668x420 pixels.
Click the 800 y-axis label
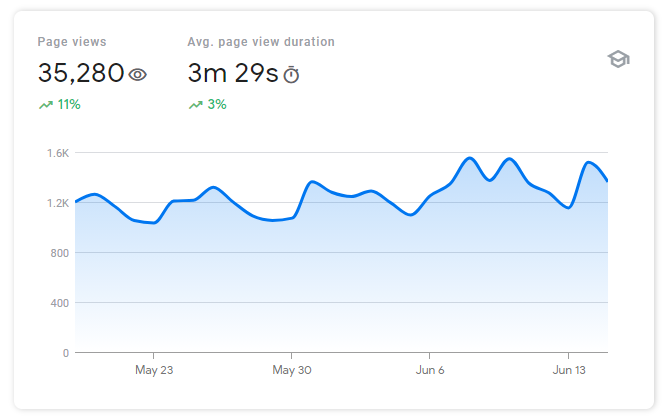pos(60,253)
